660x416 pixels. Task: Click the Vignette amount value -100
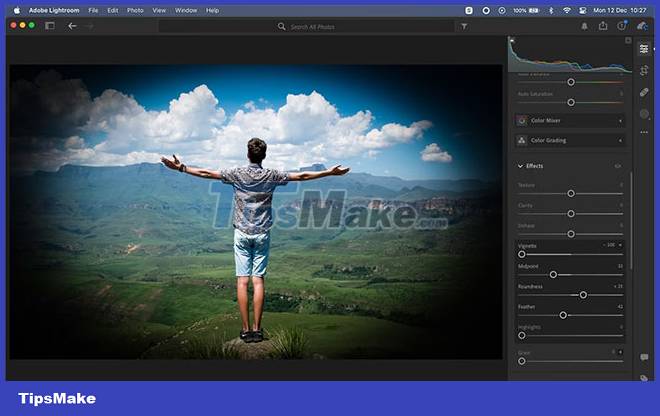pos(609,245)
